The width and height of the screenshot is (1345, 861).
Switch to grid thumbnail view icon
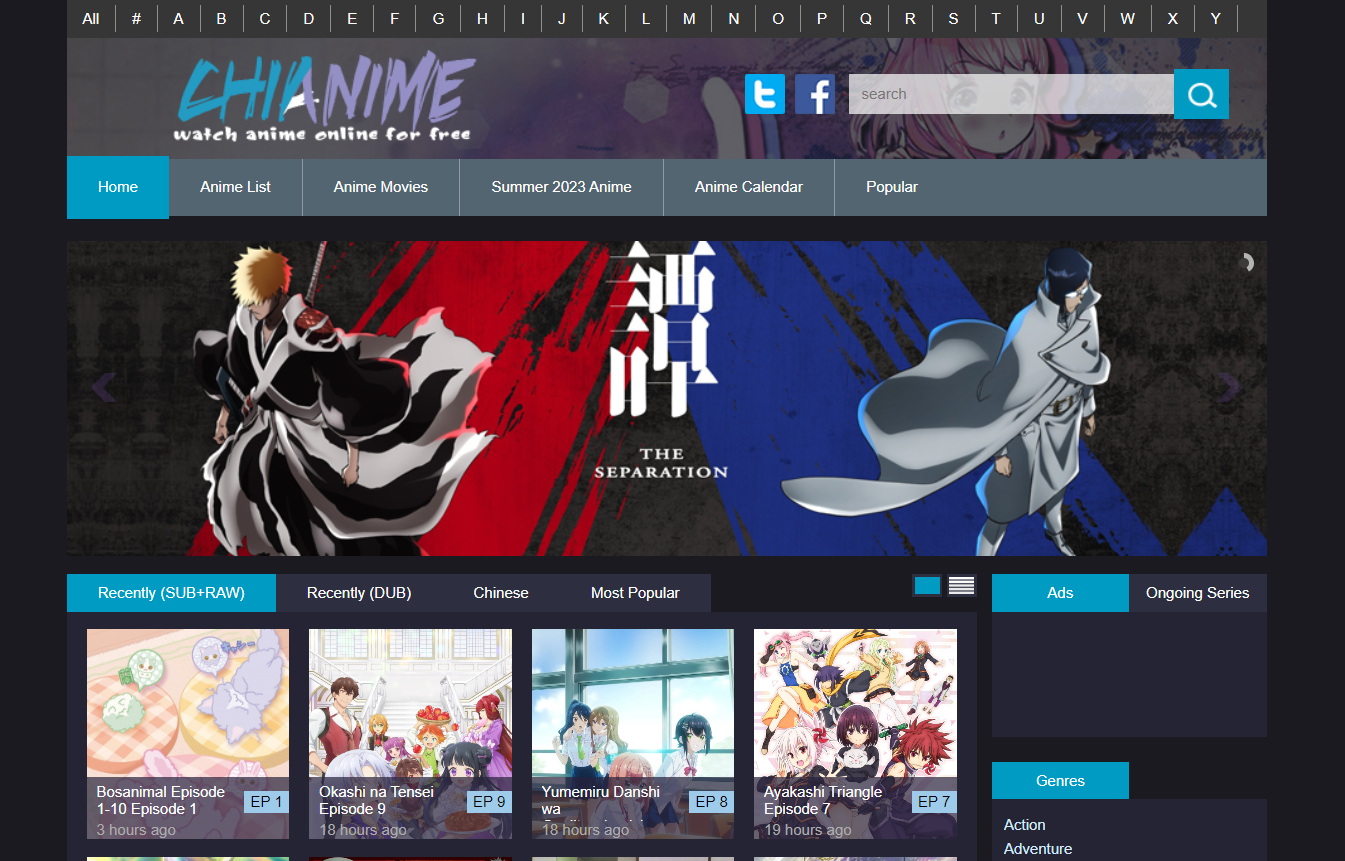click(927, 586)
